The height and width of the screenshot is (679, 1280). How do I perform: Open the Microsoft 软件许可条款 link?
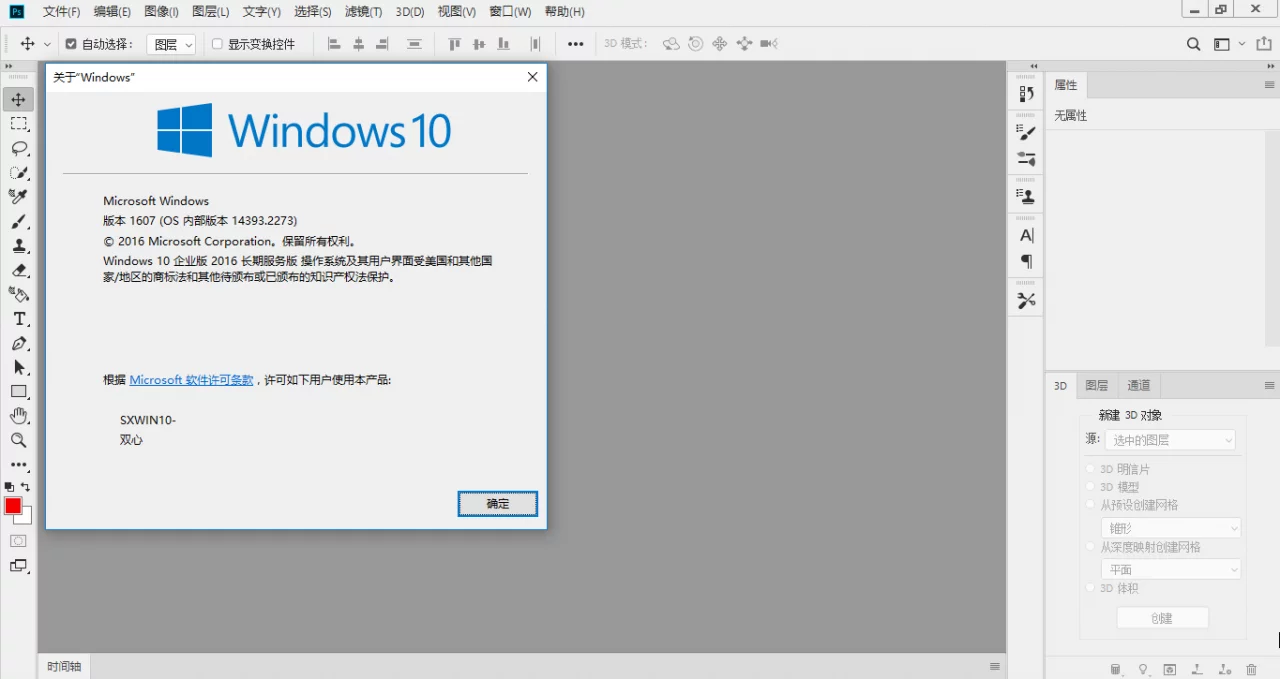pos(191,379)
